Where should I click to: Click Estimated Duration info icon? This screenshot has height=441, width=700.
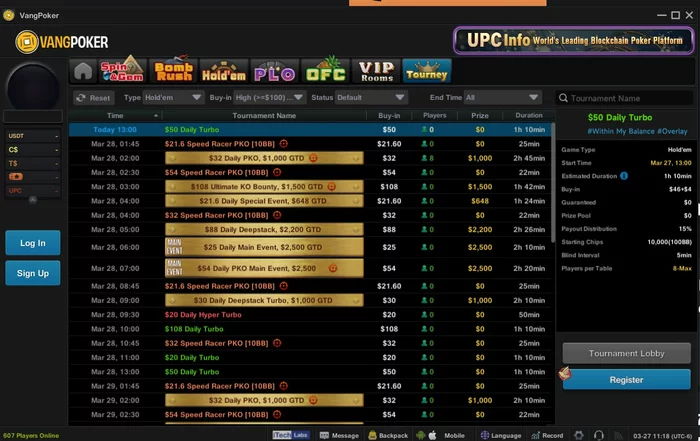pos(624,176)
